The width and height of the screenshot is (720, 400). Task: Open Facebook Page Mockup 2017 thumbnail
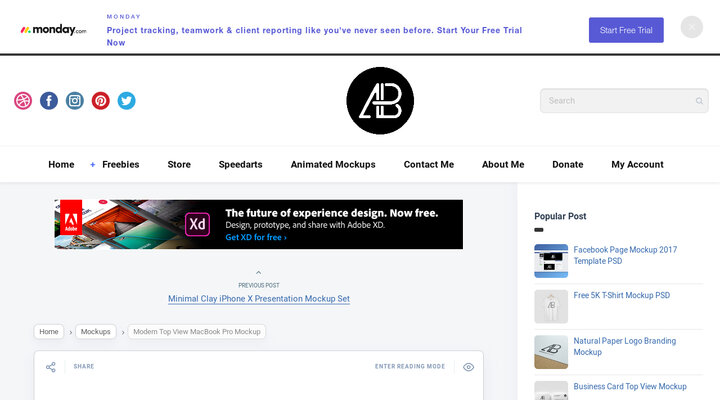tap(551, 261)
